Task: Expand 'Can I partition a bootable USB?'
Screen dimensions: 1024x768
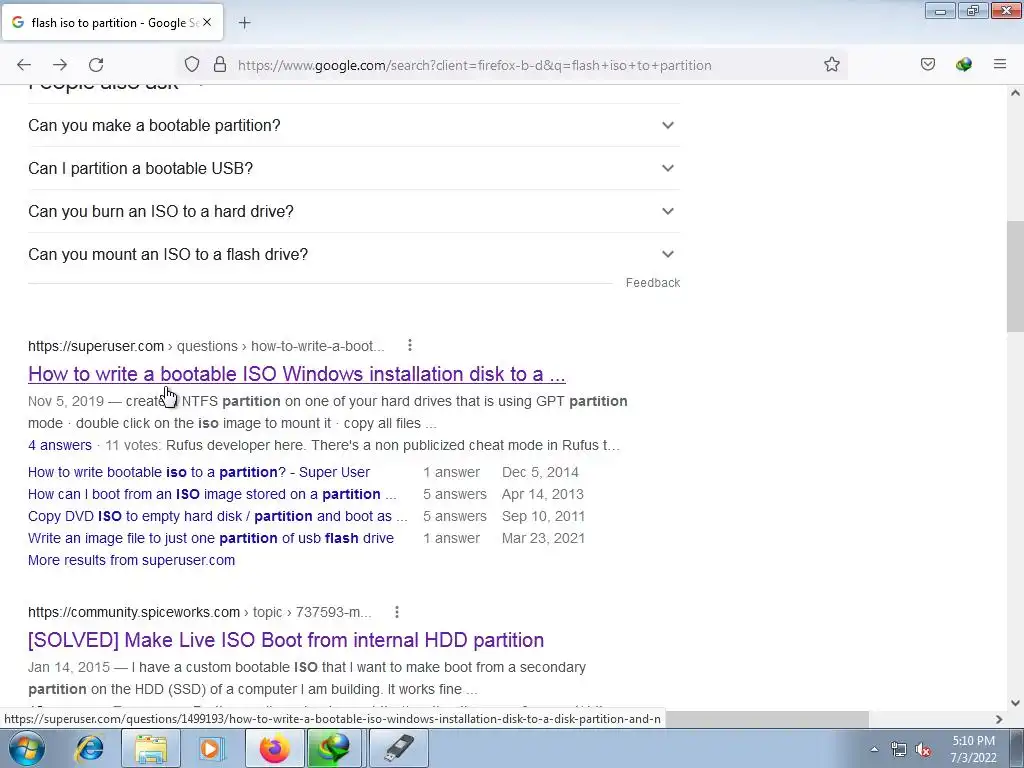Action: 353,168
